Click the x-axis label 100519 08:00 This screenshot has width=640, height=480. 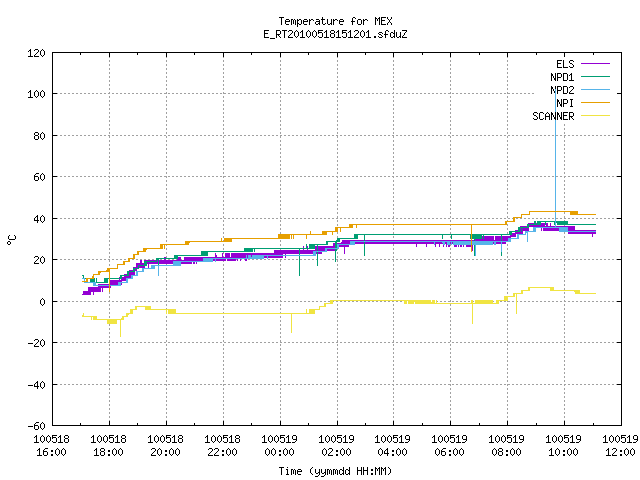507,445
